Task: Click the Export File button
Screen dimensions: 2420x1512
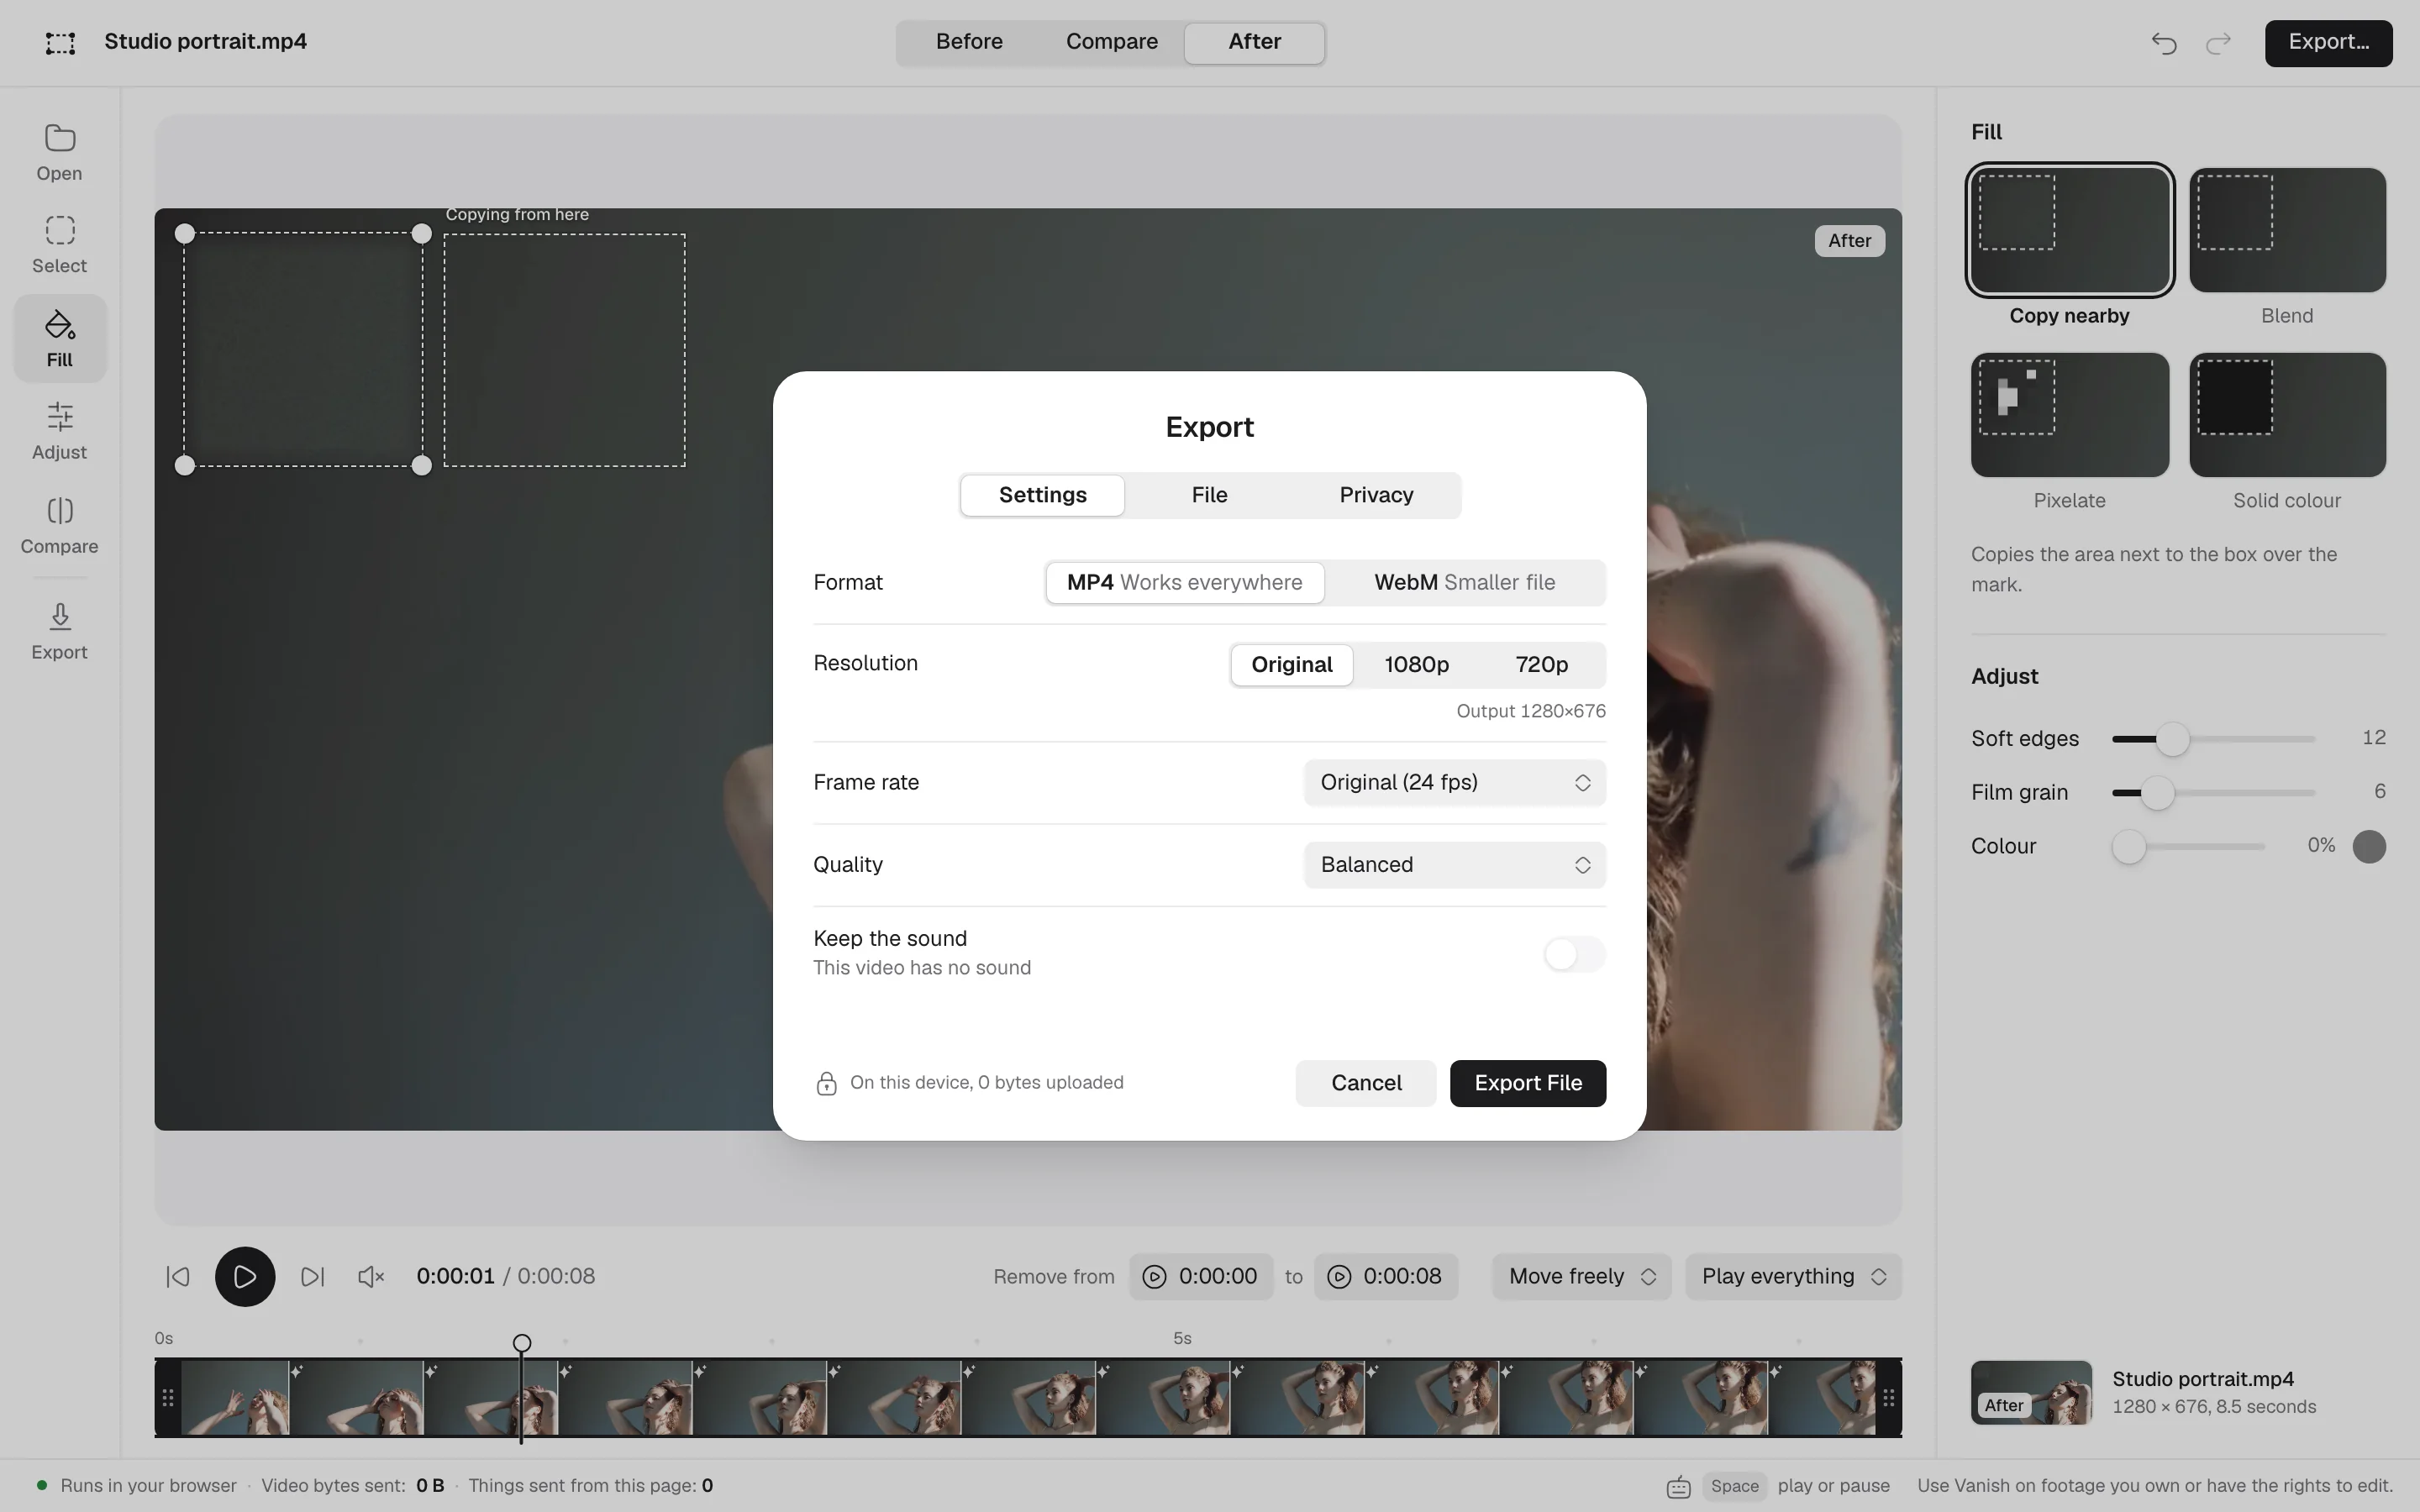Action: point(1528,1083)
